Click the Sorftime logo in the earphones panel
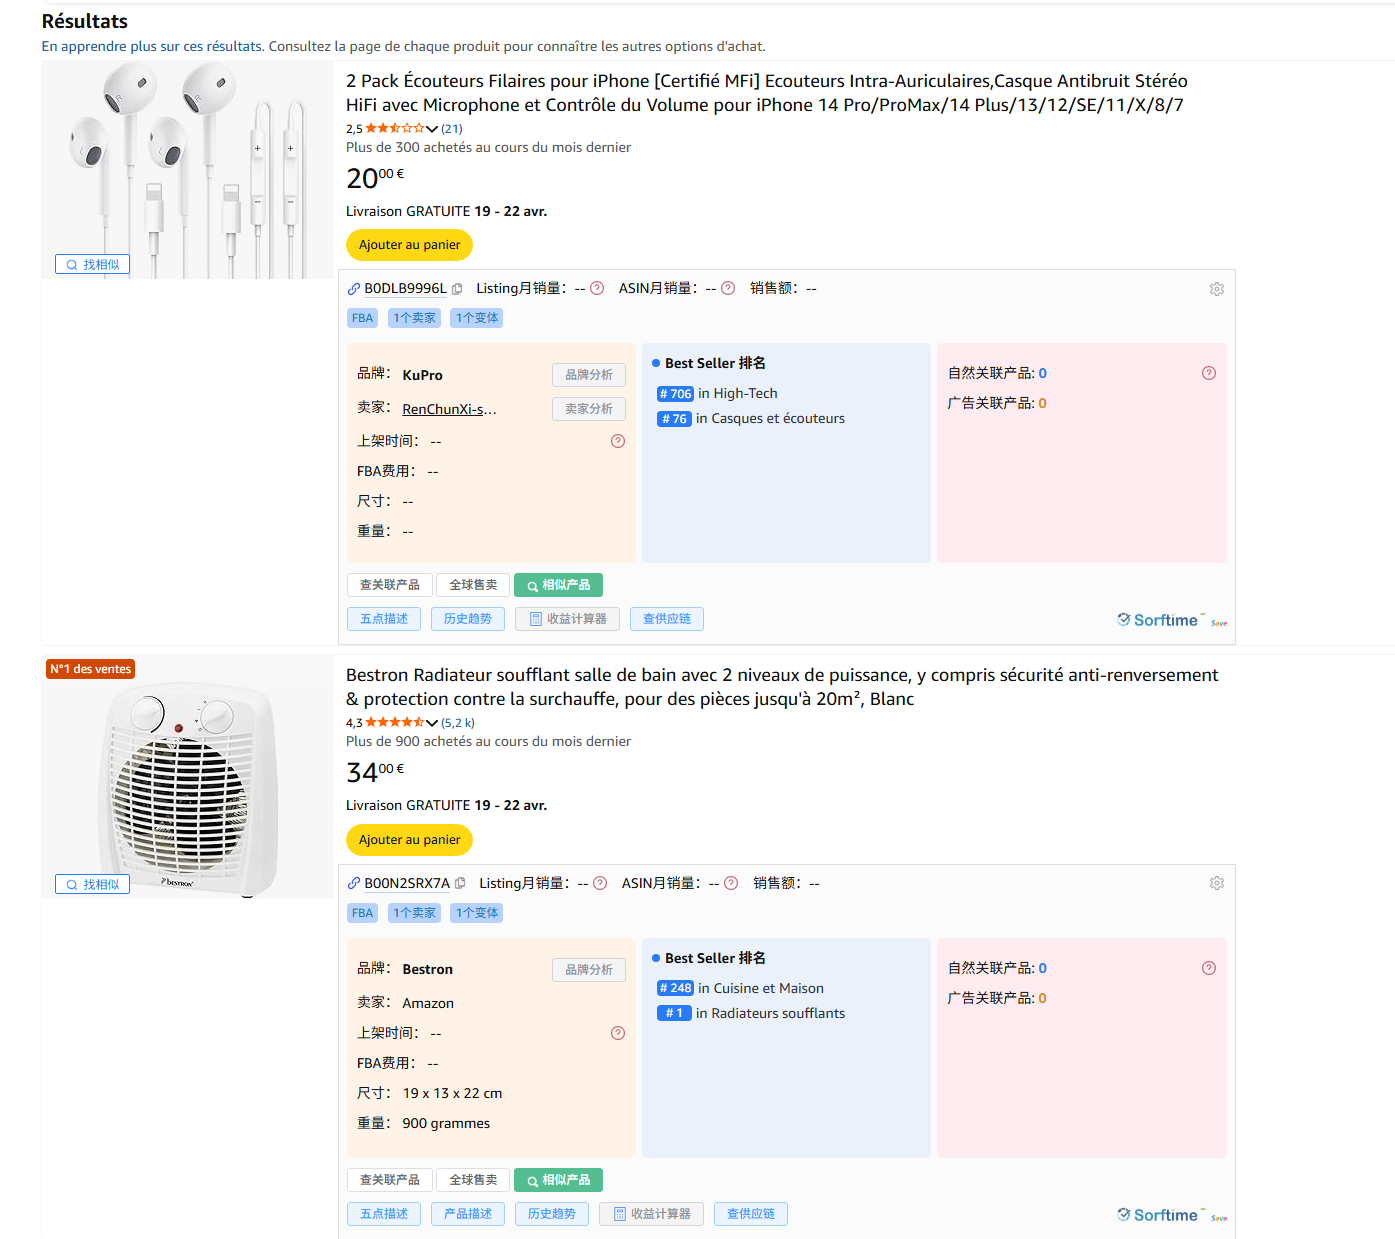The width and height of the screenshot is (1395, 1239). pyautogui.click(x=1158, y=620)
